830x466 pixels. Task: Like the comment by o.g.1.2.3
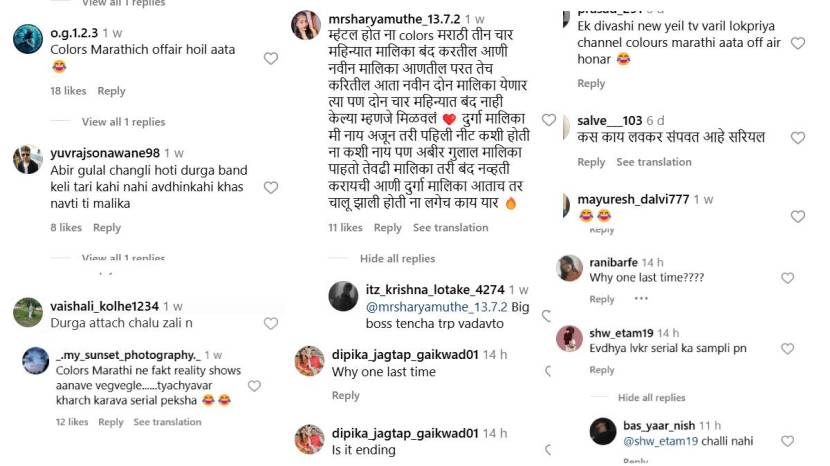pyautogui.click(x=270, y=58)
